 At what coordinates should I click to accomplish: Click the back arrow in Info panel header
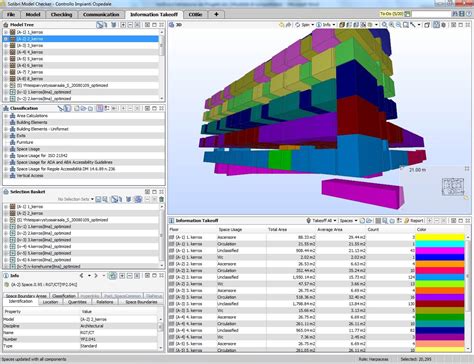[x=82, y=276]
